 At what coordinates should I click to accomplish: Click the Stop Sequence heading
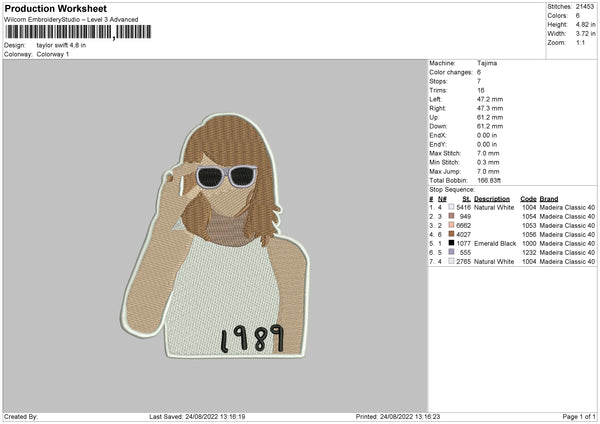(x=452, y=190)
